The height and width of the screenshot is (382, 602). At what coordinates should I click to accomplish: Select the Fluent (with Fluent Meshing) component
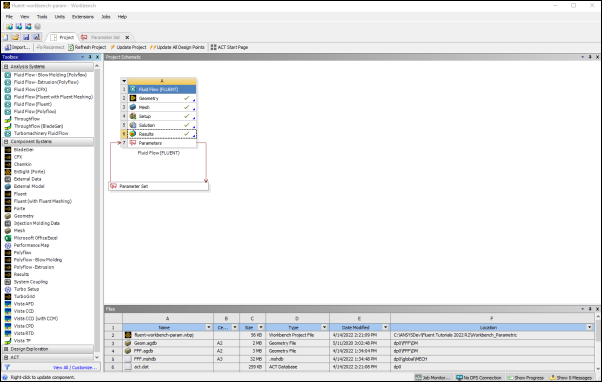[43, 201]
